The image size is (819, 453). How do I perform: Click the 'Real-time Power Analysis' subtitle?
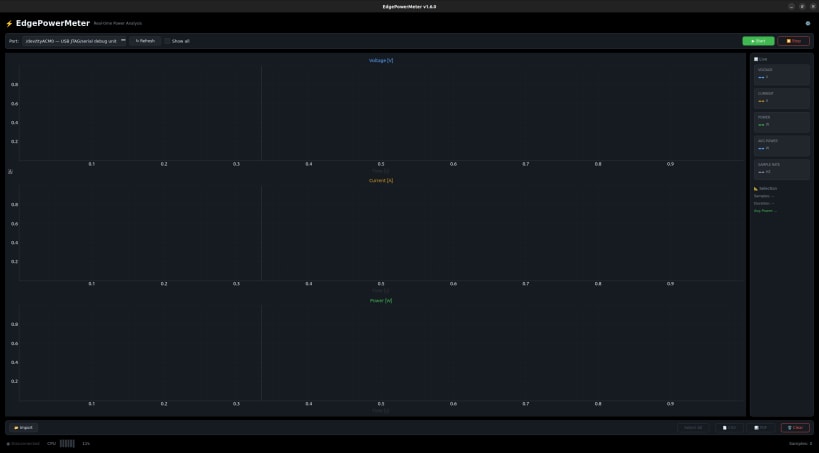118,24
